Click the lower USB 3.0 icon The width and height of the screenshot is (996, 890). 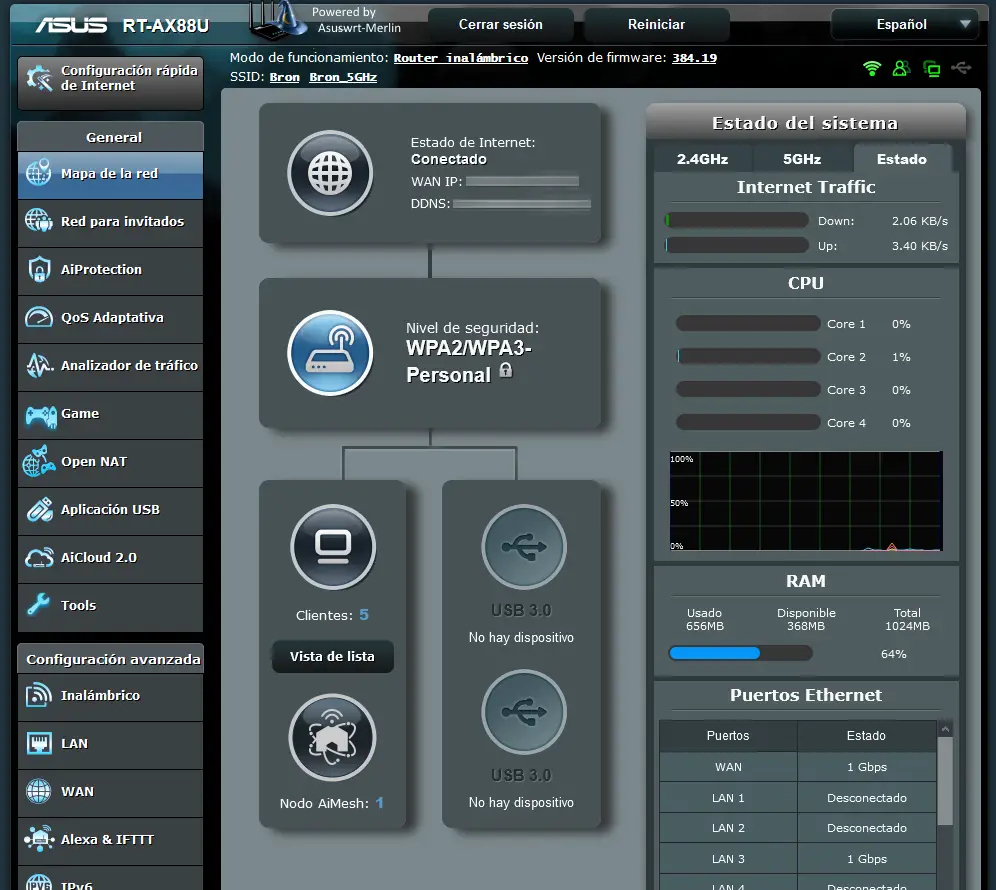coord(523,711)
